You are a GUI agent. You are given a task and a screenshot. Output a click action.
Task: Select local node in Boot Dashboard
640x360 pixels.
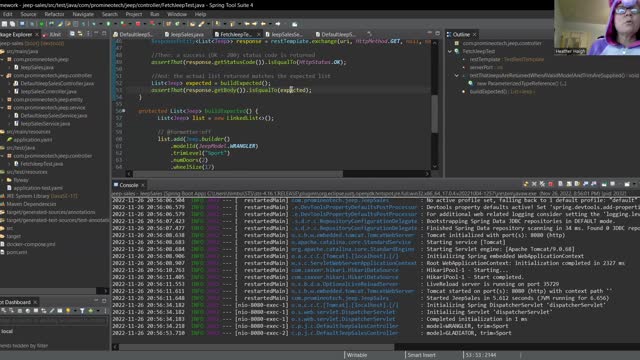pyautogui.click(x=7, y=331)
